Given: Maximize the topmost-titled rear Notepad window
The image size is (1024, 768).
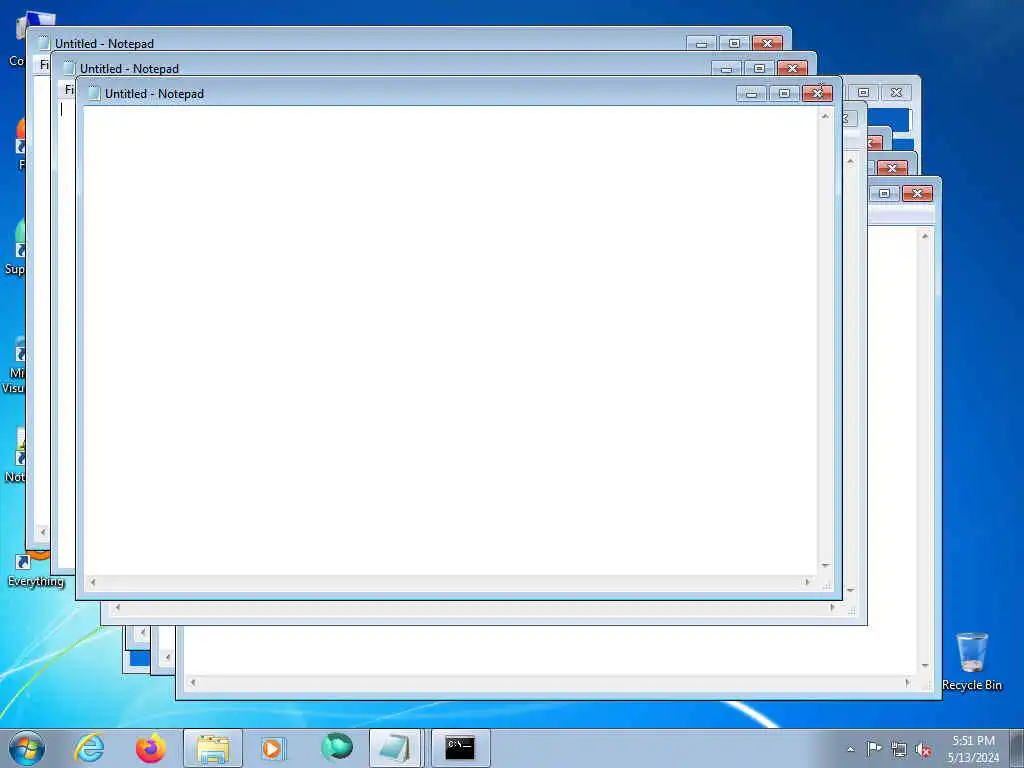Looking at the screenshot, I should 734,44.
